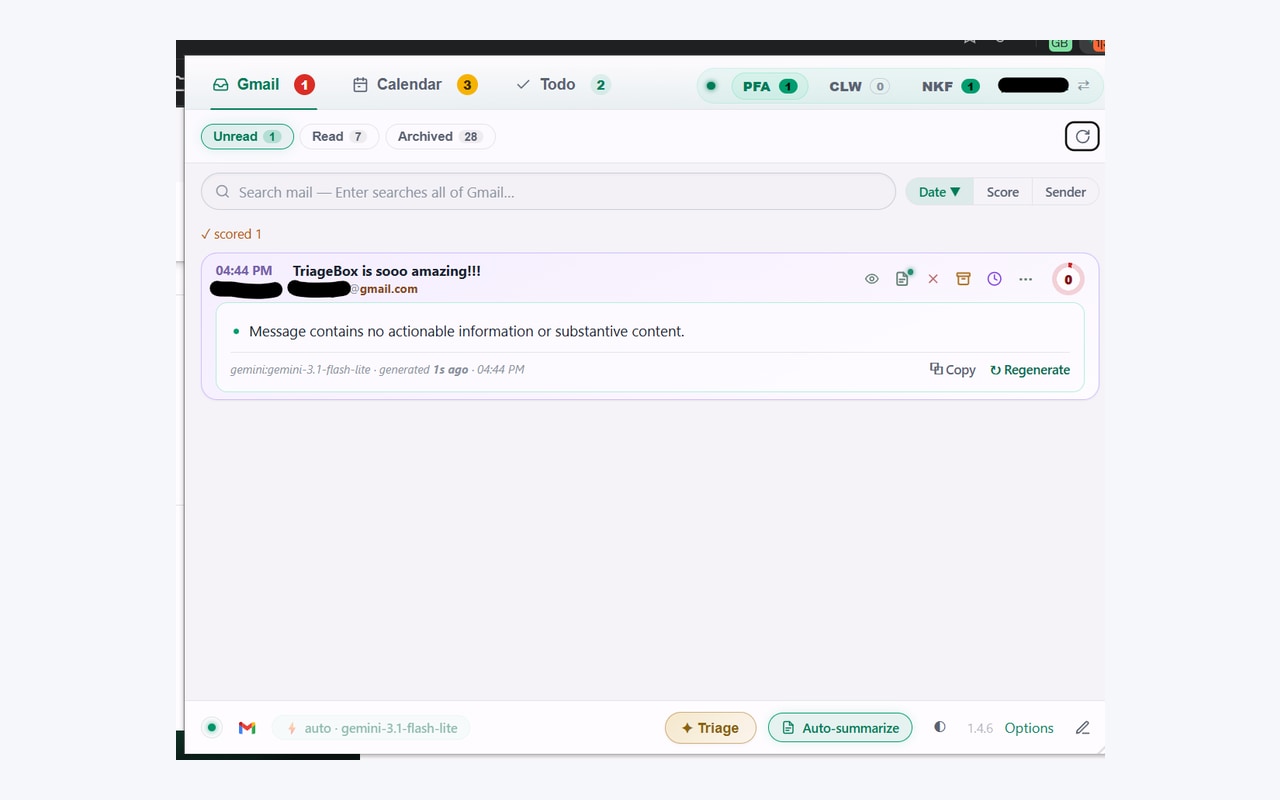
Task: Open the auto gemini-3.1-flash-lite model selector
Action: click(371, 728)
